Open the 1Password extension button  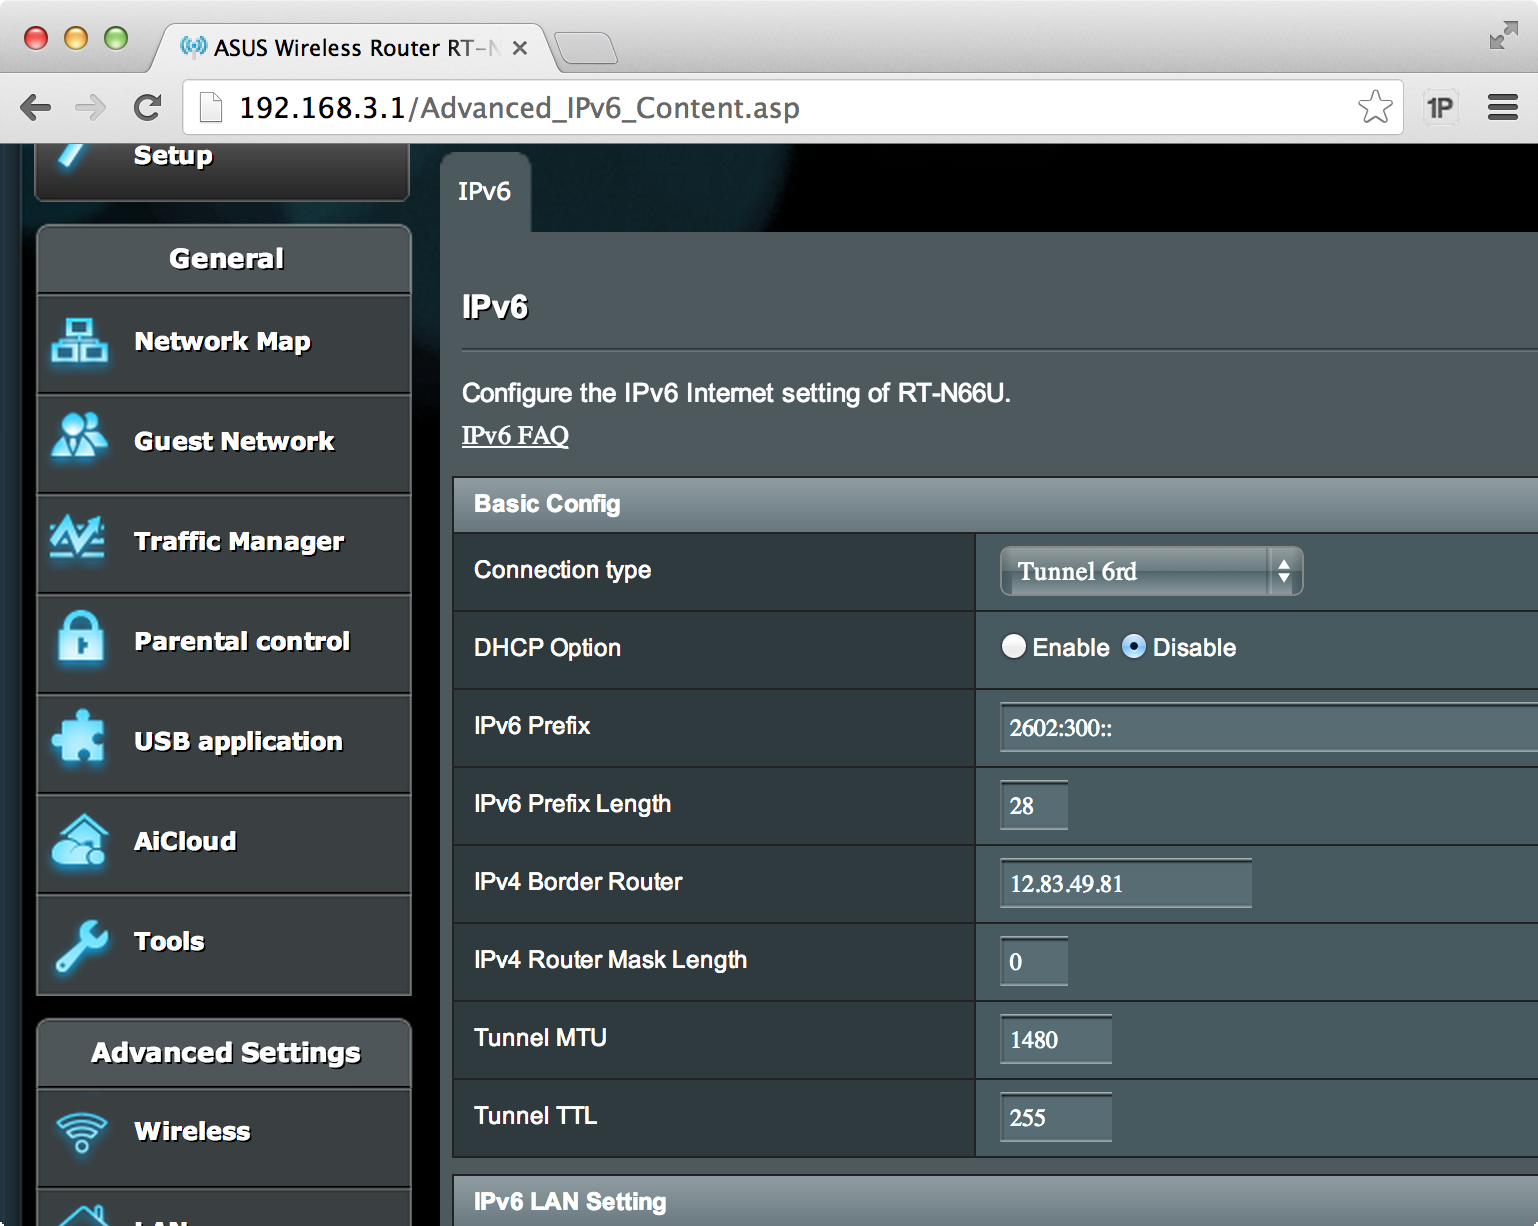[x=1440, y=107]
